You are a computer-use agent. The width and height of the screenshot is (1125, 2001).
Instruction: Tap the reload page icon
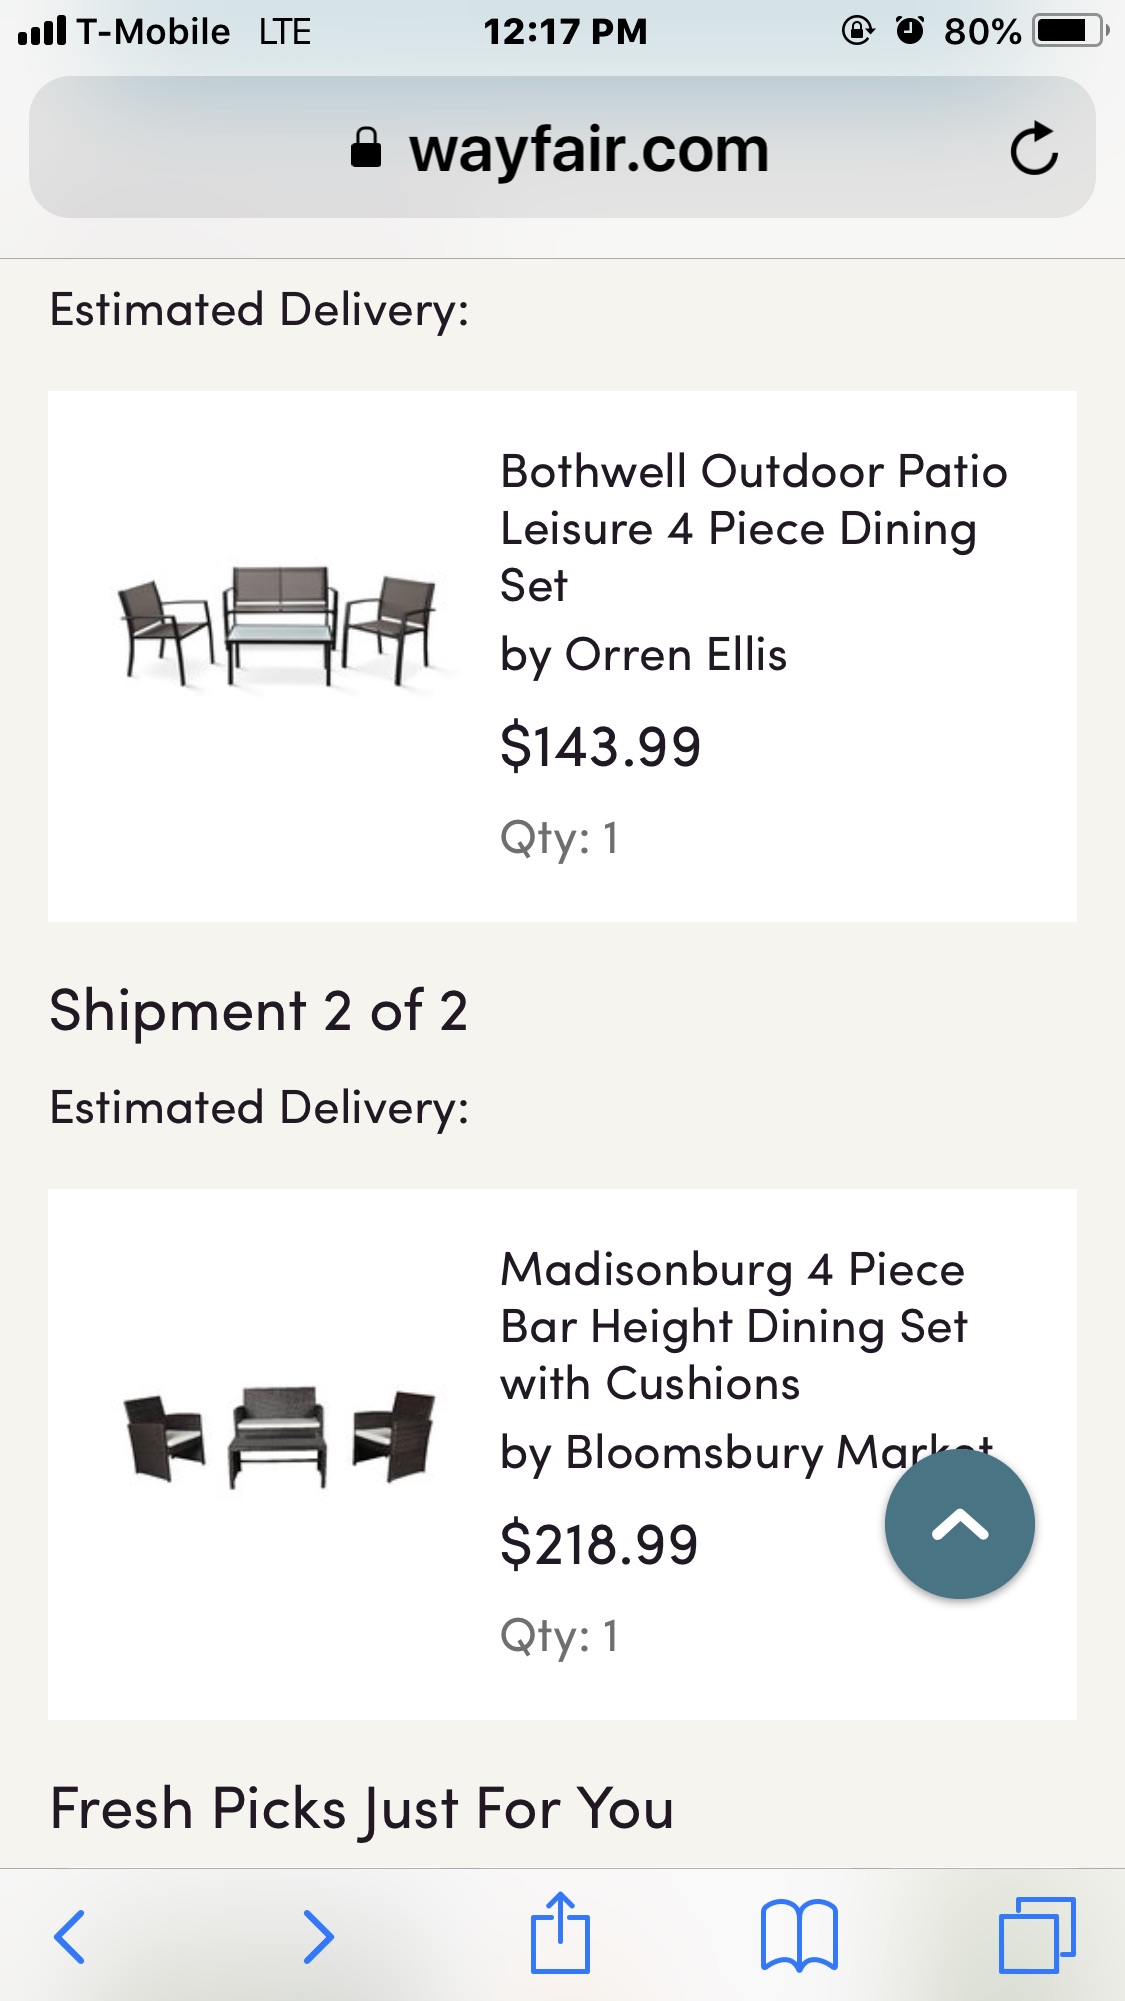1033,149
